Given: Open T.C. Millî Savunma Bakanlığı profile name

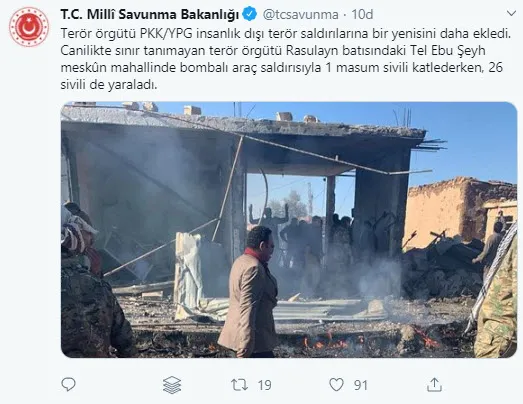Looking at the screenshot, I should click(x=150, y=14).
